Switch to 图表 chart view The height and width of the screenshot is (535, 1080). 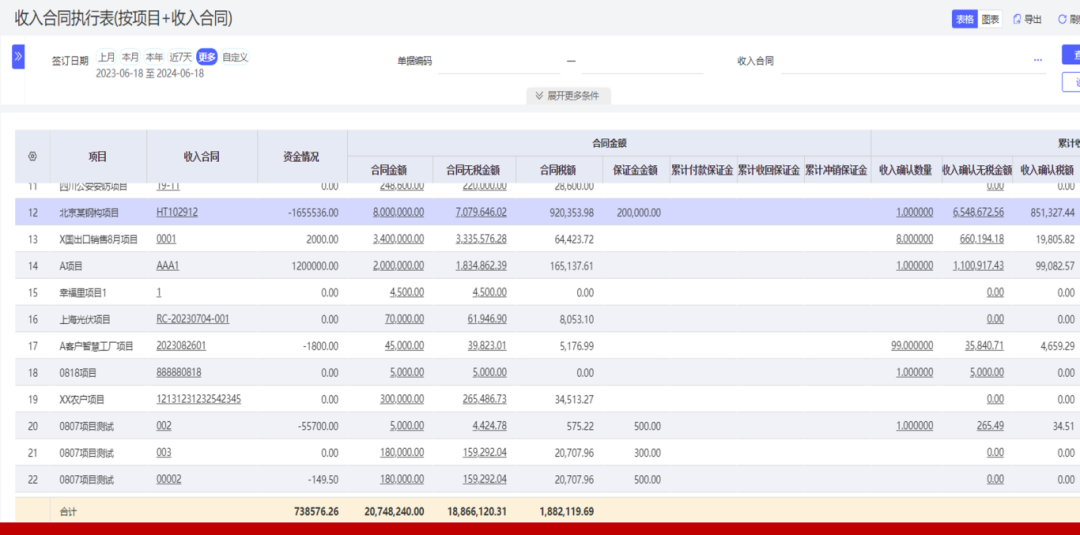coord(990,19)
